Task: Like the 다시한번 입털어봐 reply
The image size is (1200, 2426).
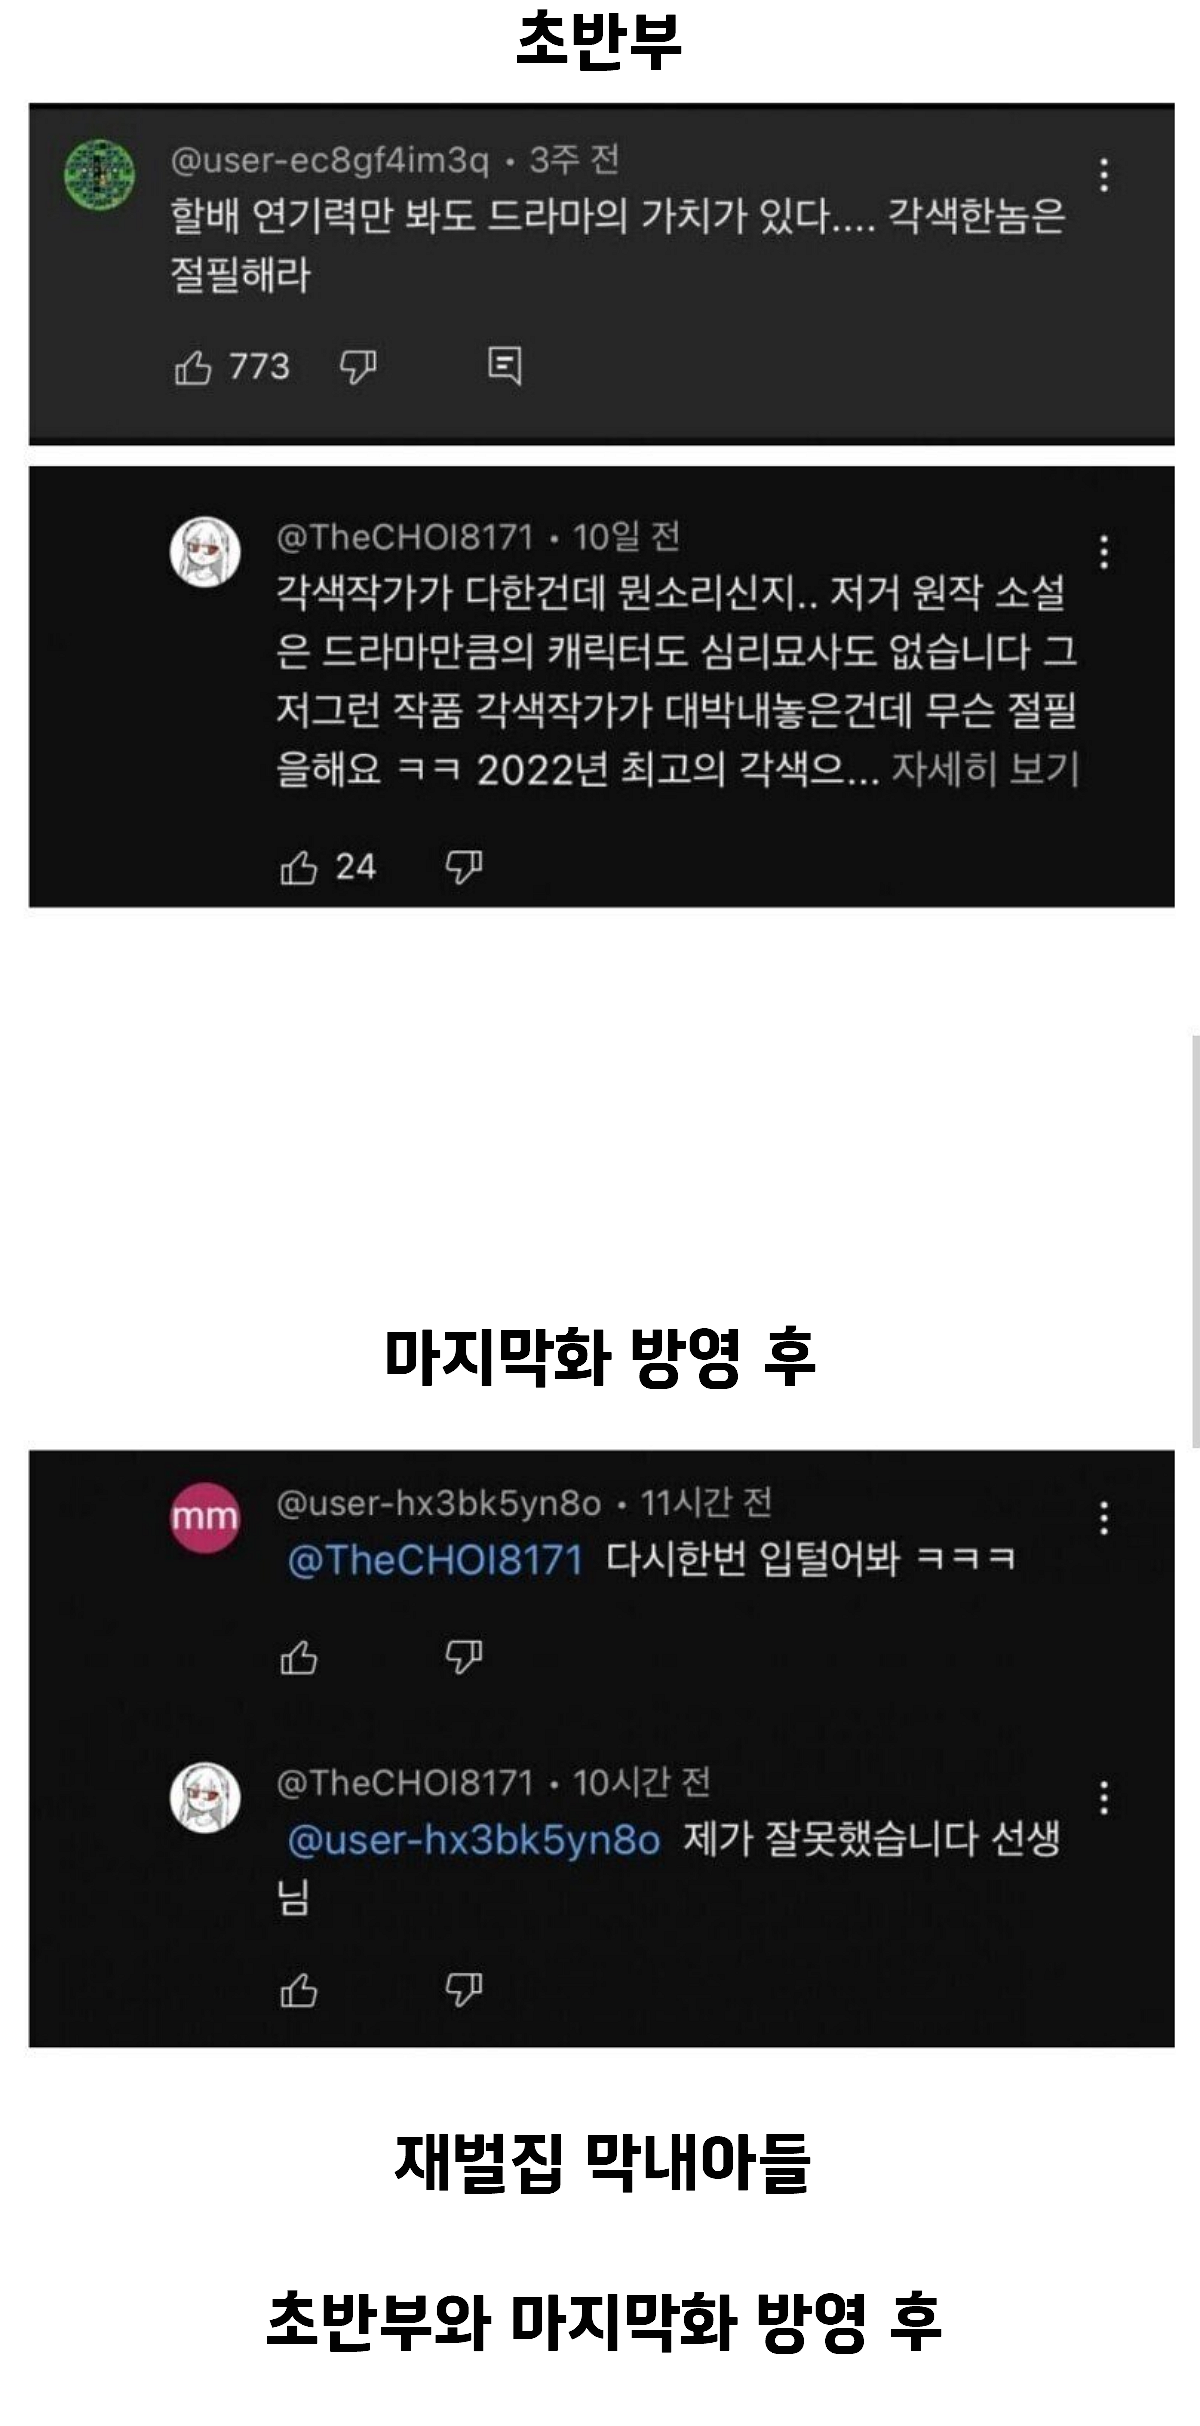Action: [299, 1658]
